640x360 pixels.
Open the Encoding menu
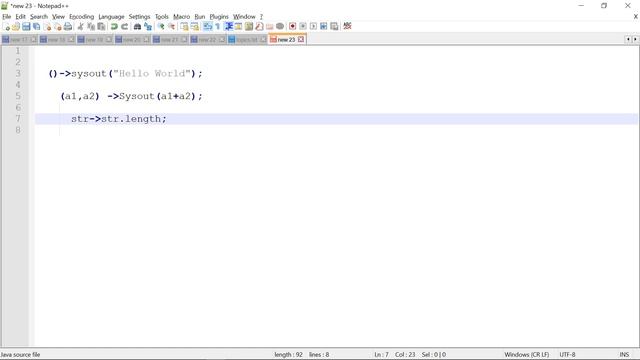(x=81, y=17)
